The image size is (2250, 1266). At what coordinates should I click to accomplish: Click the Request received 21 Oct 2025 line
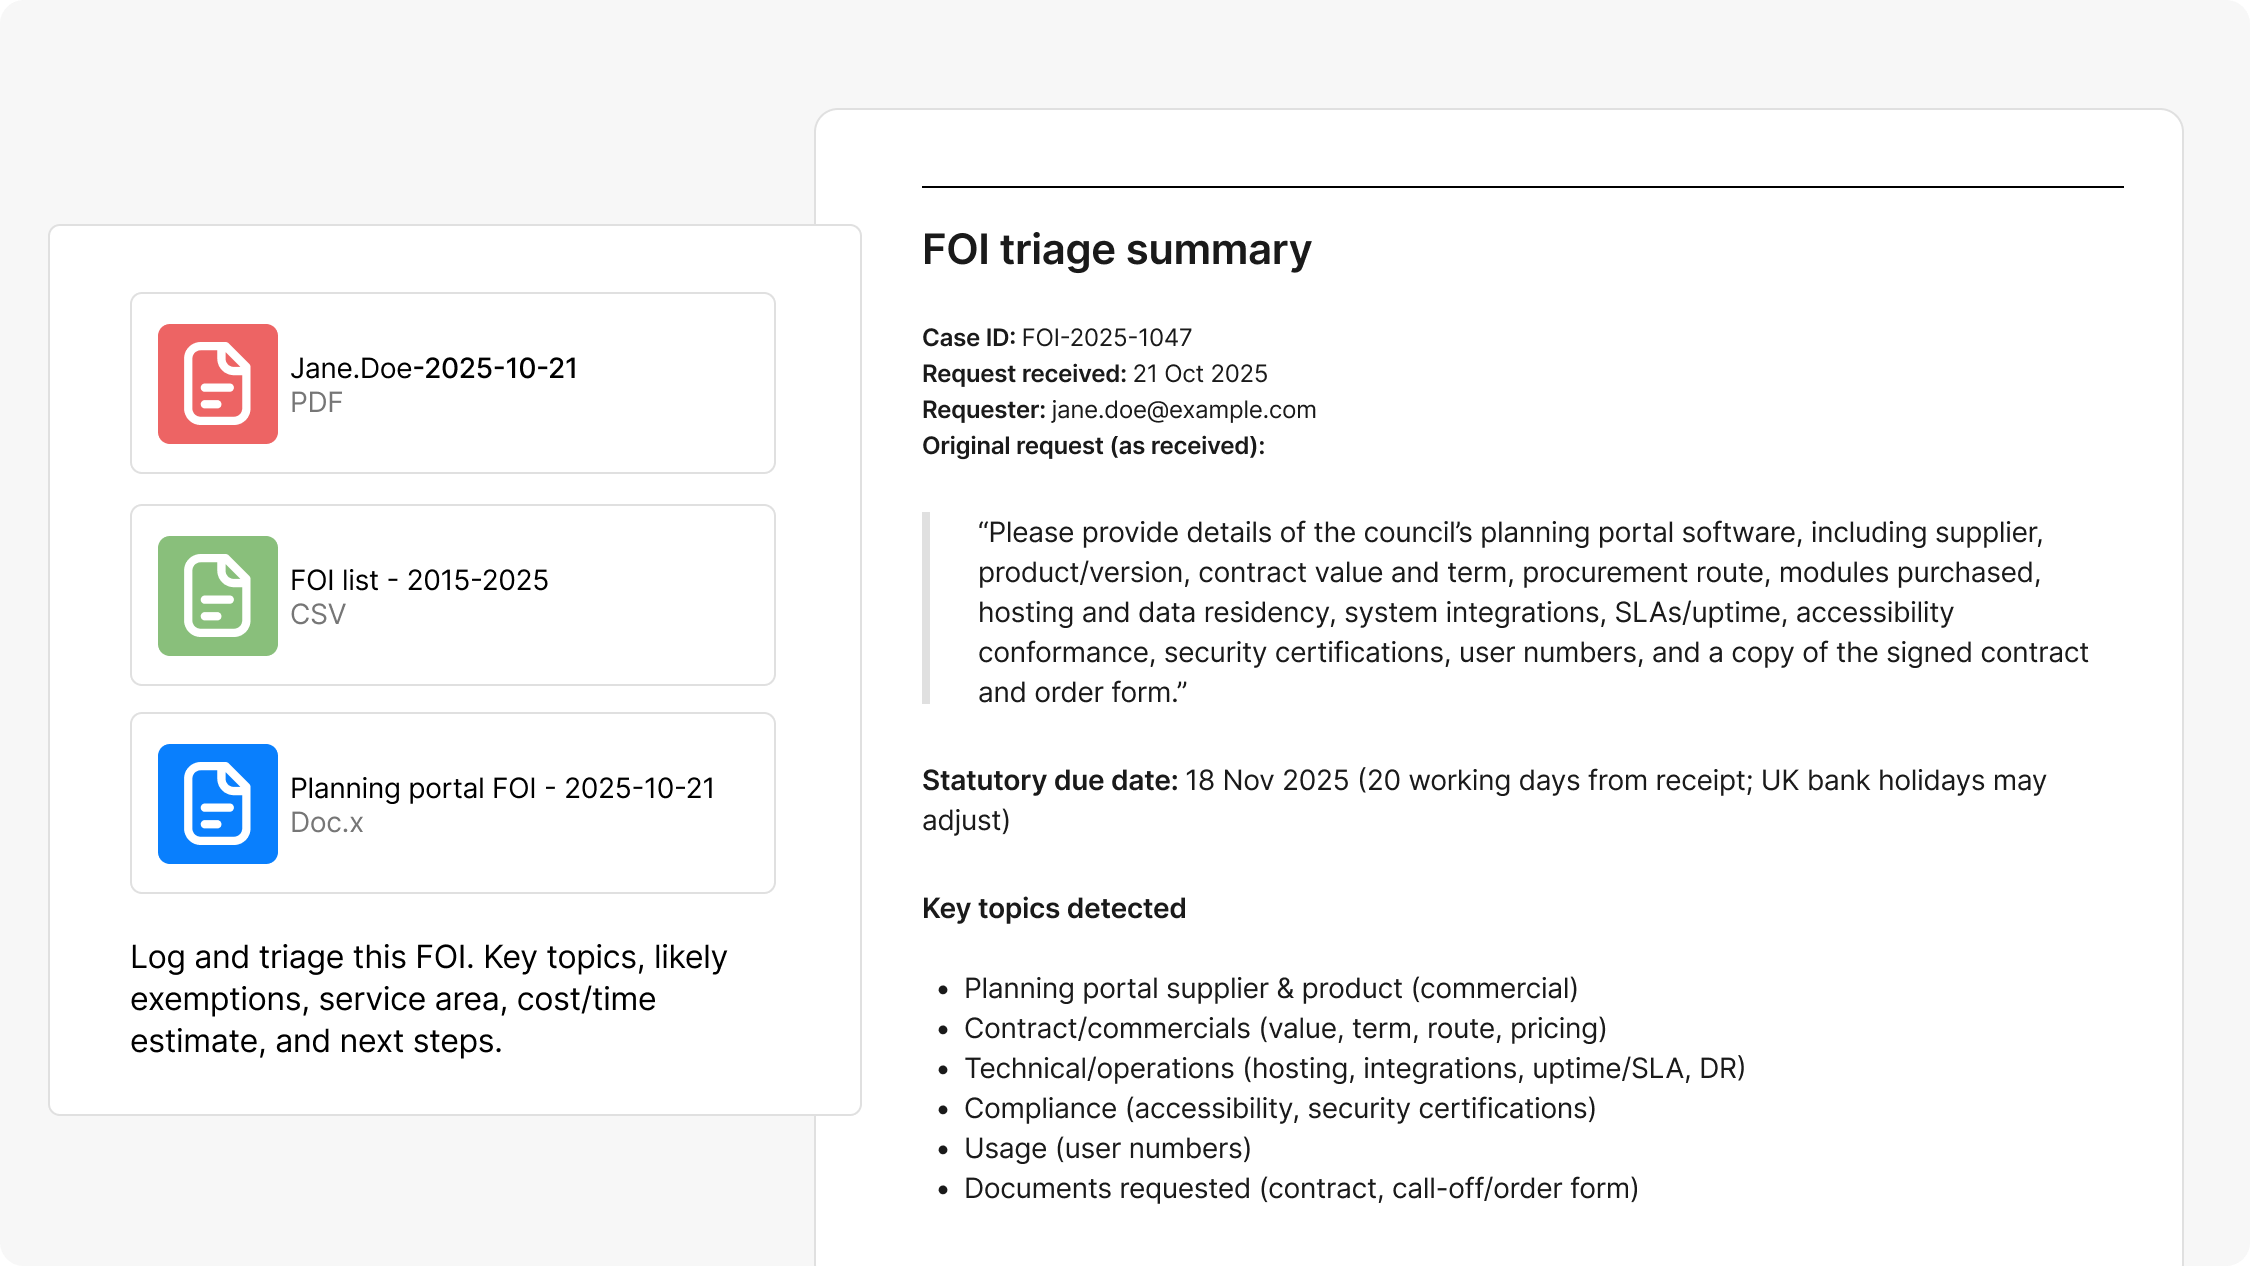click(x=1094, y=374)
